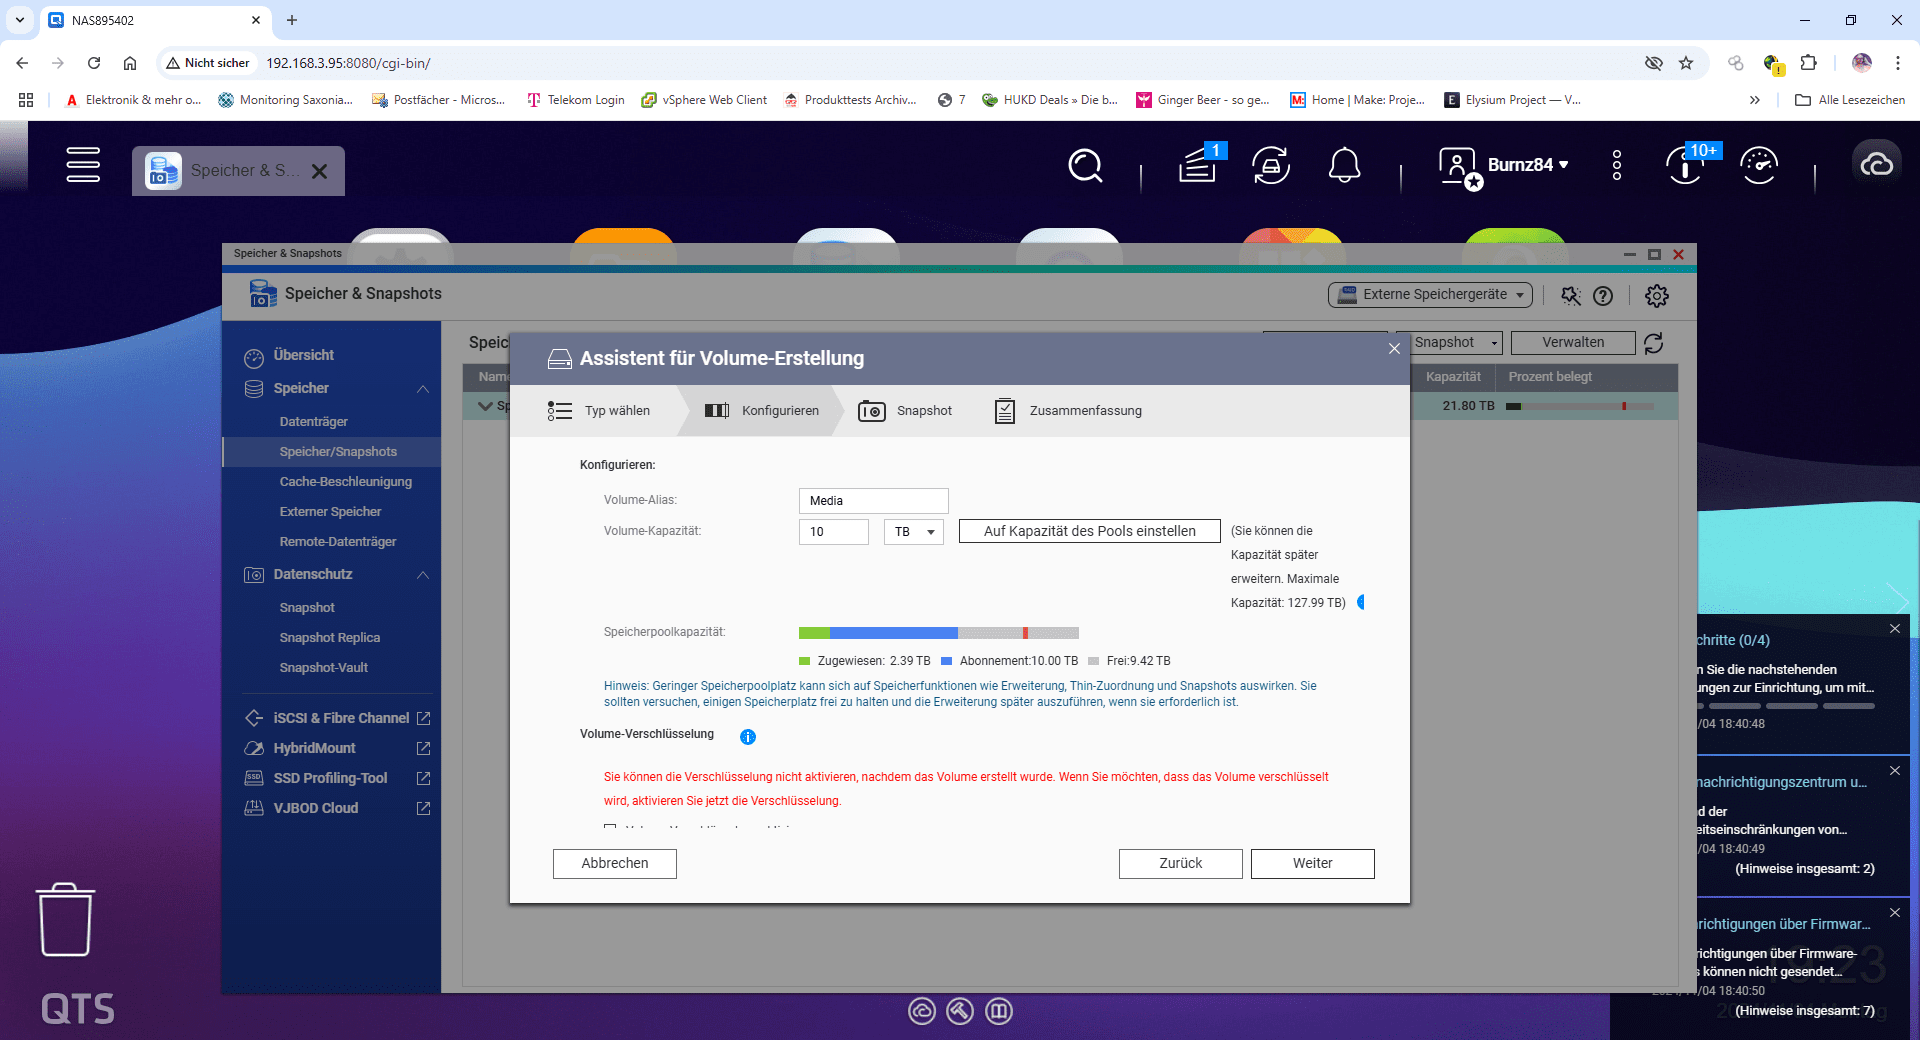Click the Volume-Alias field containing Media
The width and height of the screenshot is (1920, 1040).
873,501
